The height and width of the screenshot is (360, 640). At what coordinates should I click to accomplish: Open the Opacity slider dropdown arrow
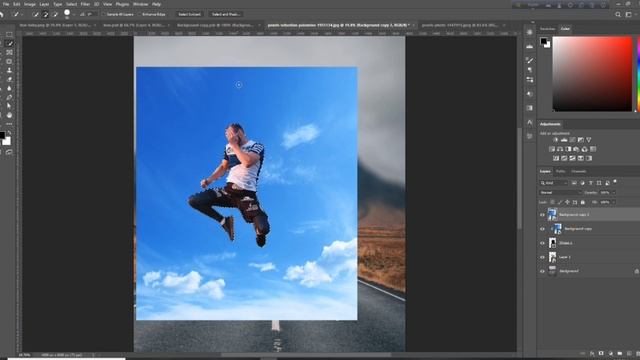pos(613,193)
